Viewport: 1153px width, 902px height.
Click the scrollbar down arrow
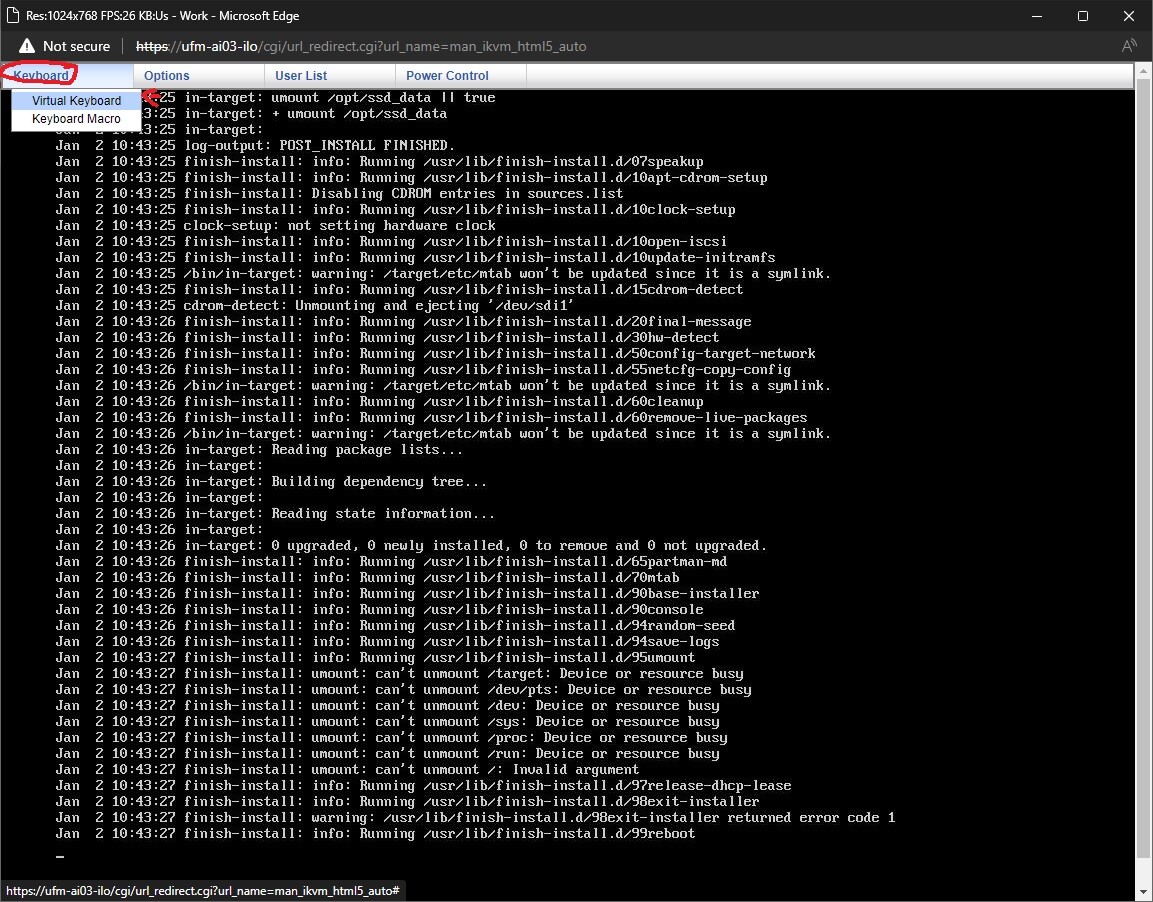[1143, 890]
